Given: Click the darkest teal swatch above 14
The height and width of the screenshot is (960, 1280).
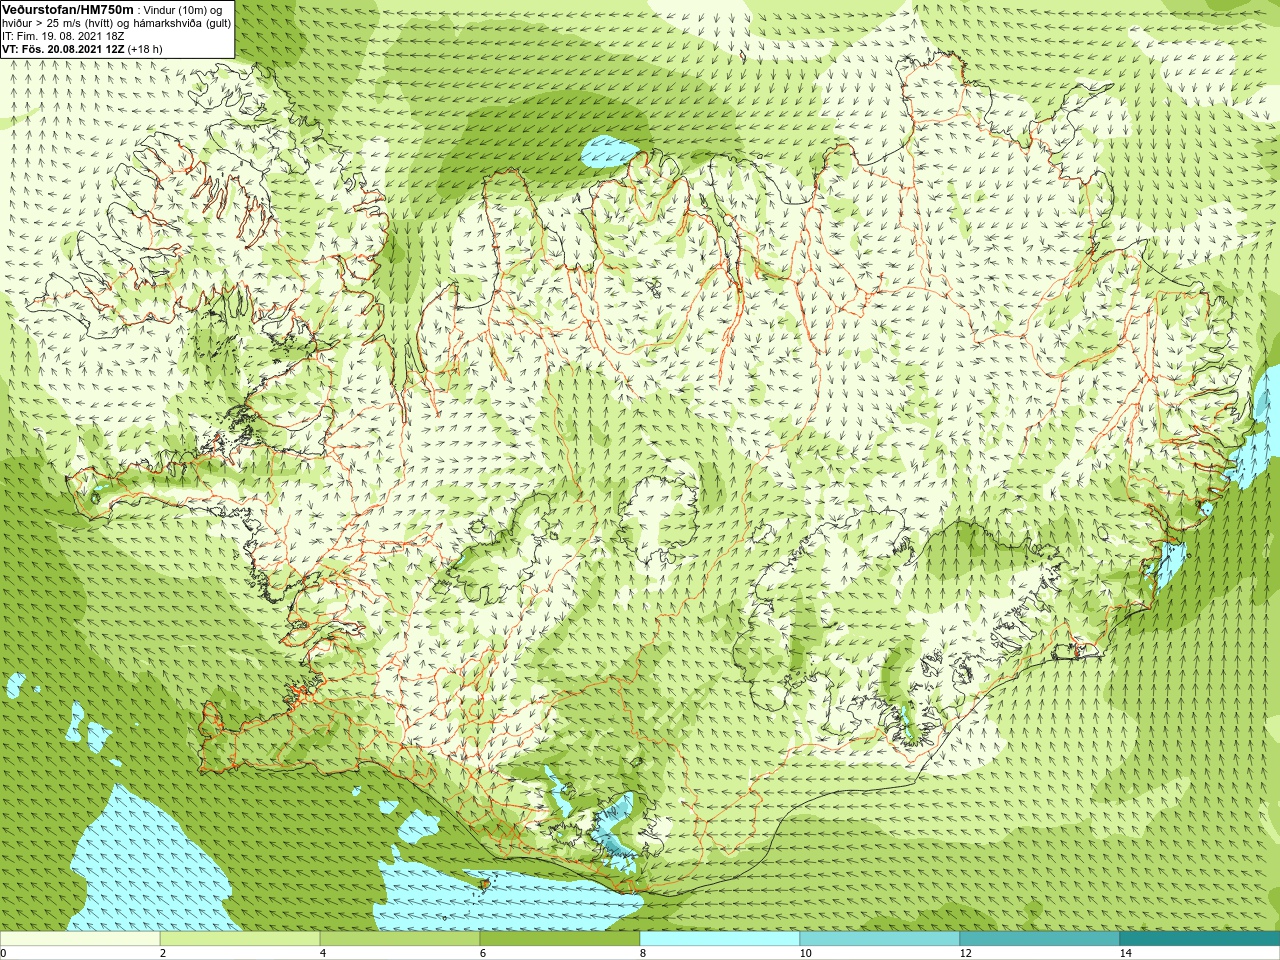Looking at the screenshot, I should [x=1200, y=939].
